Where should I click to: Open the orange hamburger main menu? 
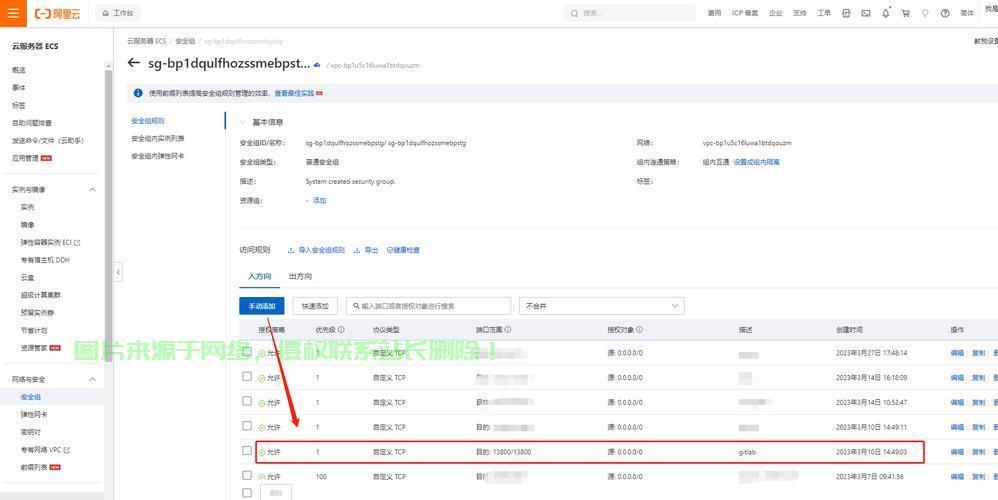[13, 13]
